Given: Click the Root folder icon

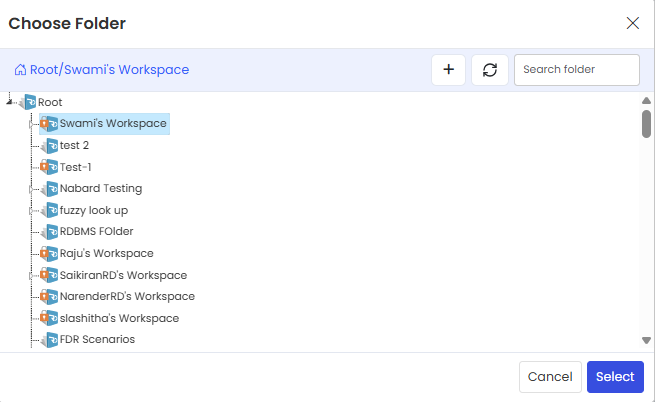Looking at the screenshot, I should pos(28,102).
